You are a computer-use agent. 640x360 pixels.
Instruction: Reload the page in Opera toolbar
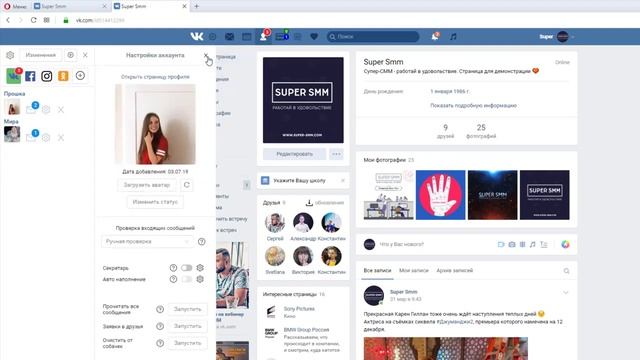33,20
